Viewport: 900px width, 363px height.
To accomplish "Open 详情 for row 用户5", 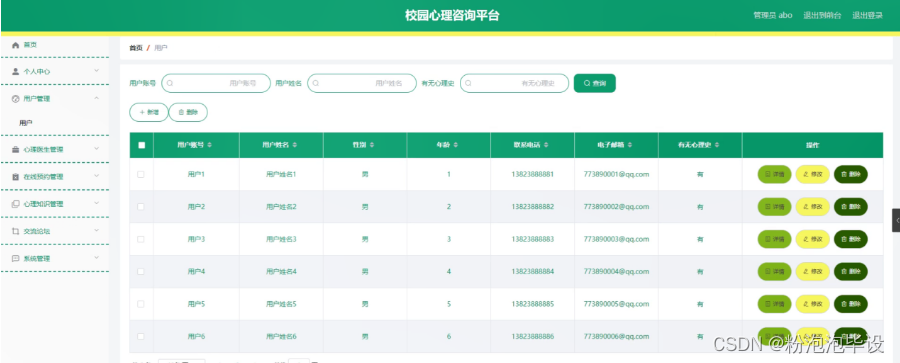I will (x=774, y=304).
